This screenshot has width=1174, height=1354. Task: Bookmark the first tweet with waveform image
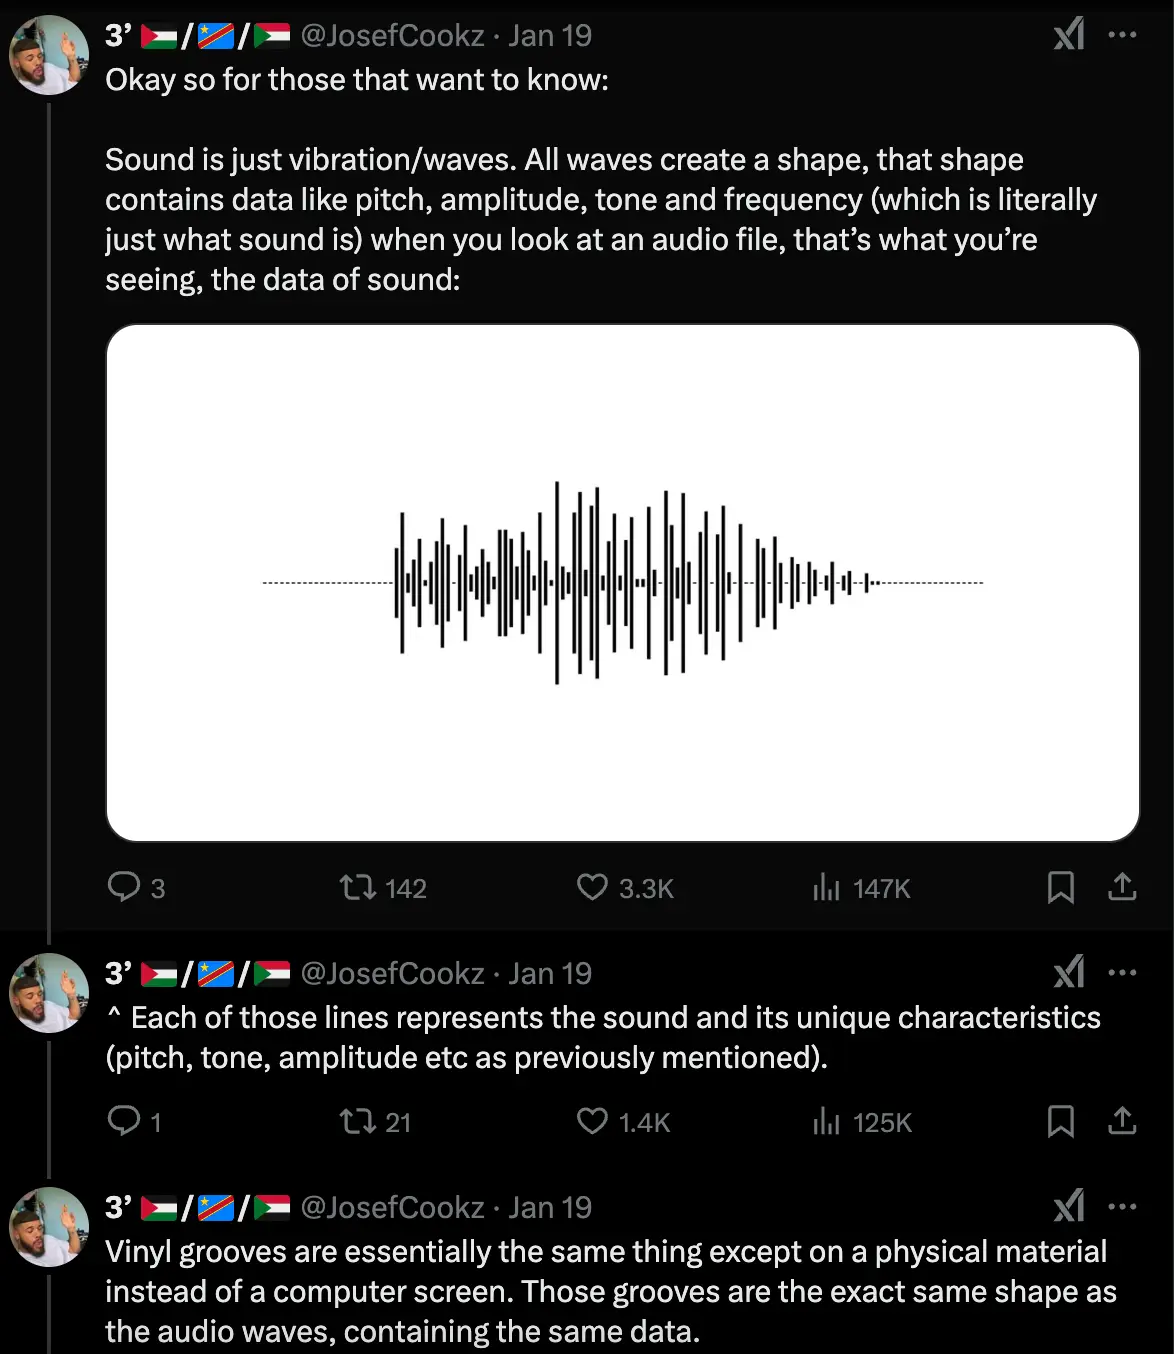1060,887
